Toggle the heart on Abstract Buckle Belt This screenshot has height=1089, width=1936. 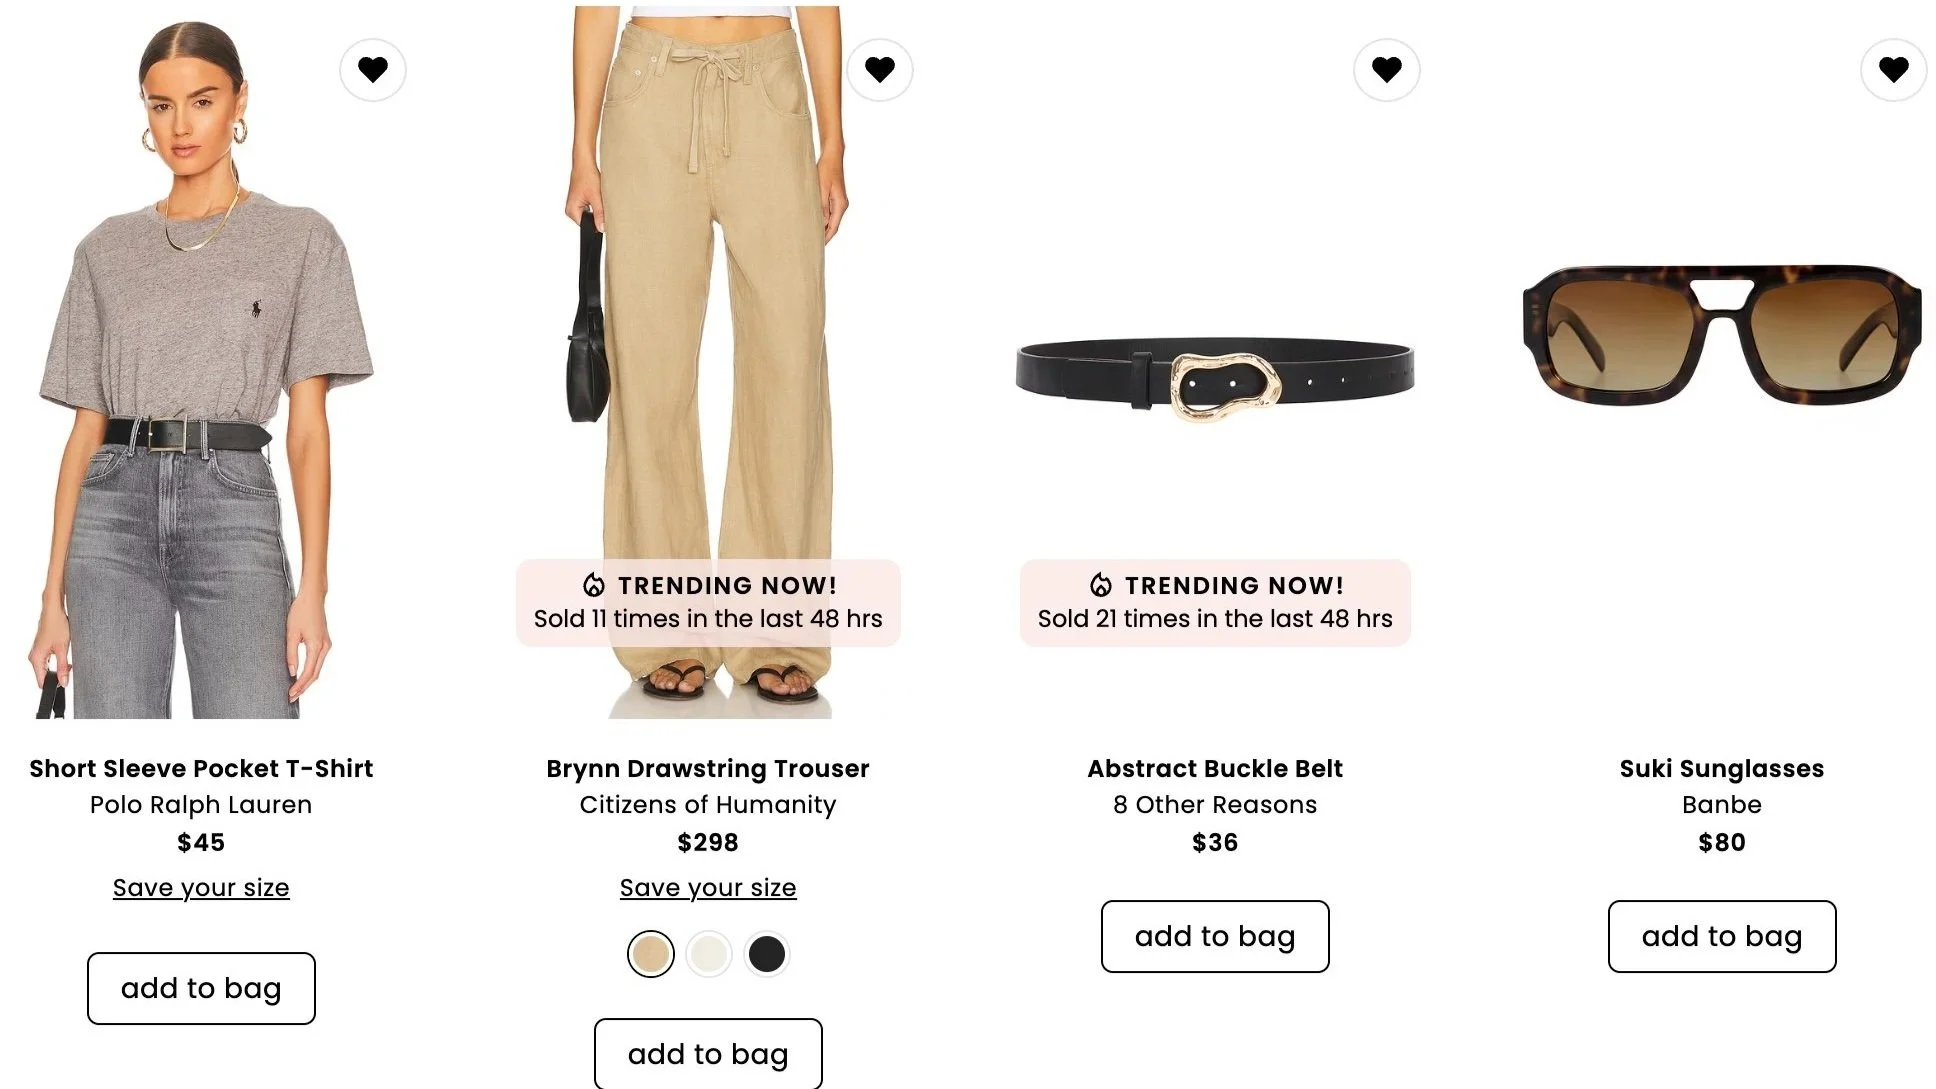pyautogui.click(x=1387, y=69)
